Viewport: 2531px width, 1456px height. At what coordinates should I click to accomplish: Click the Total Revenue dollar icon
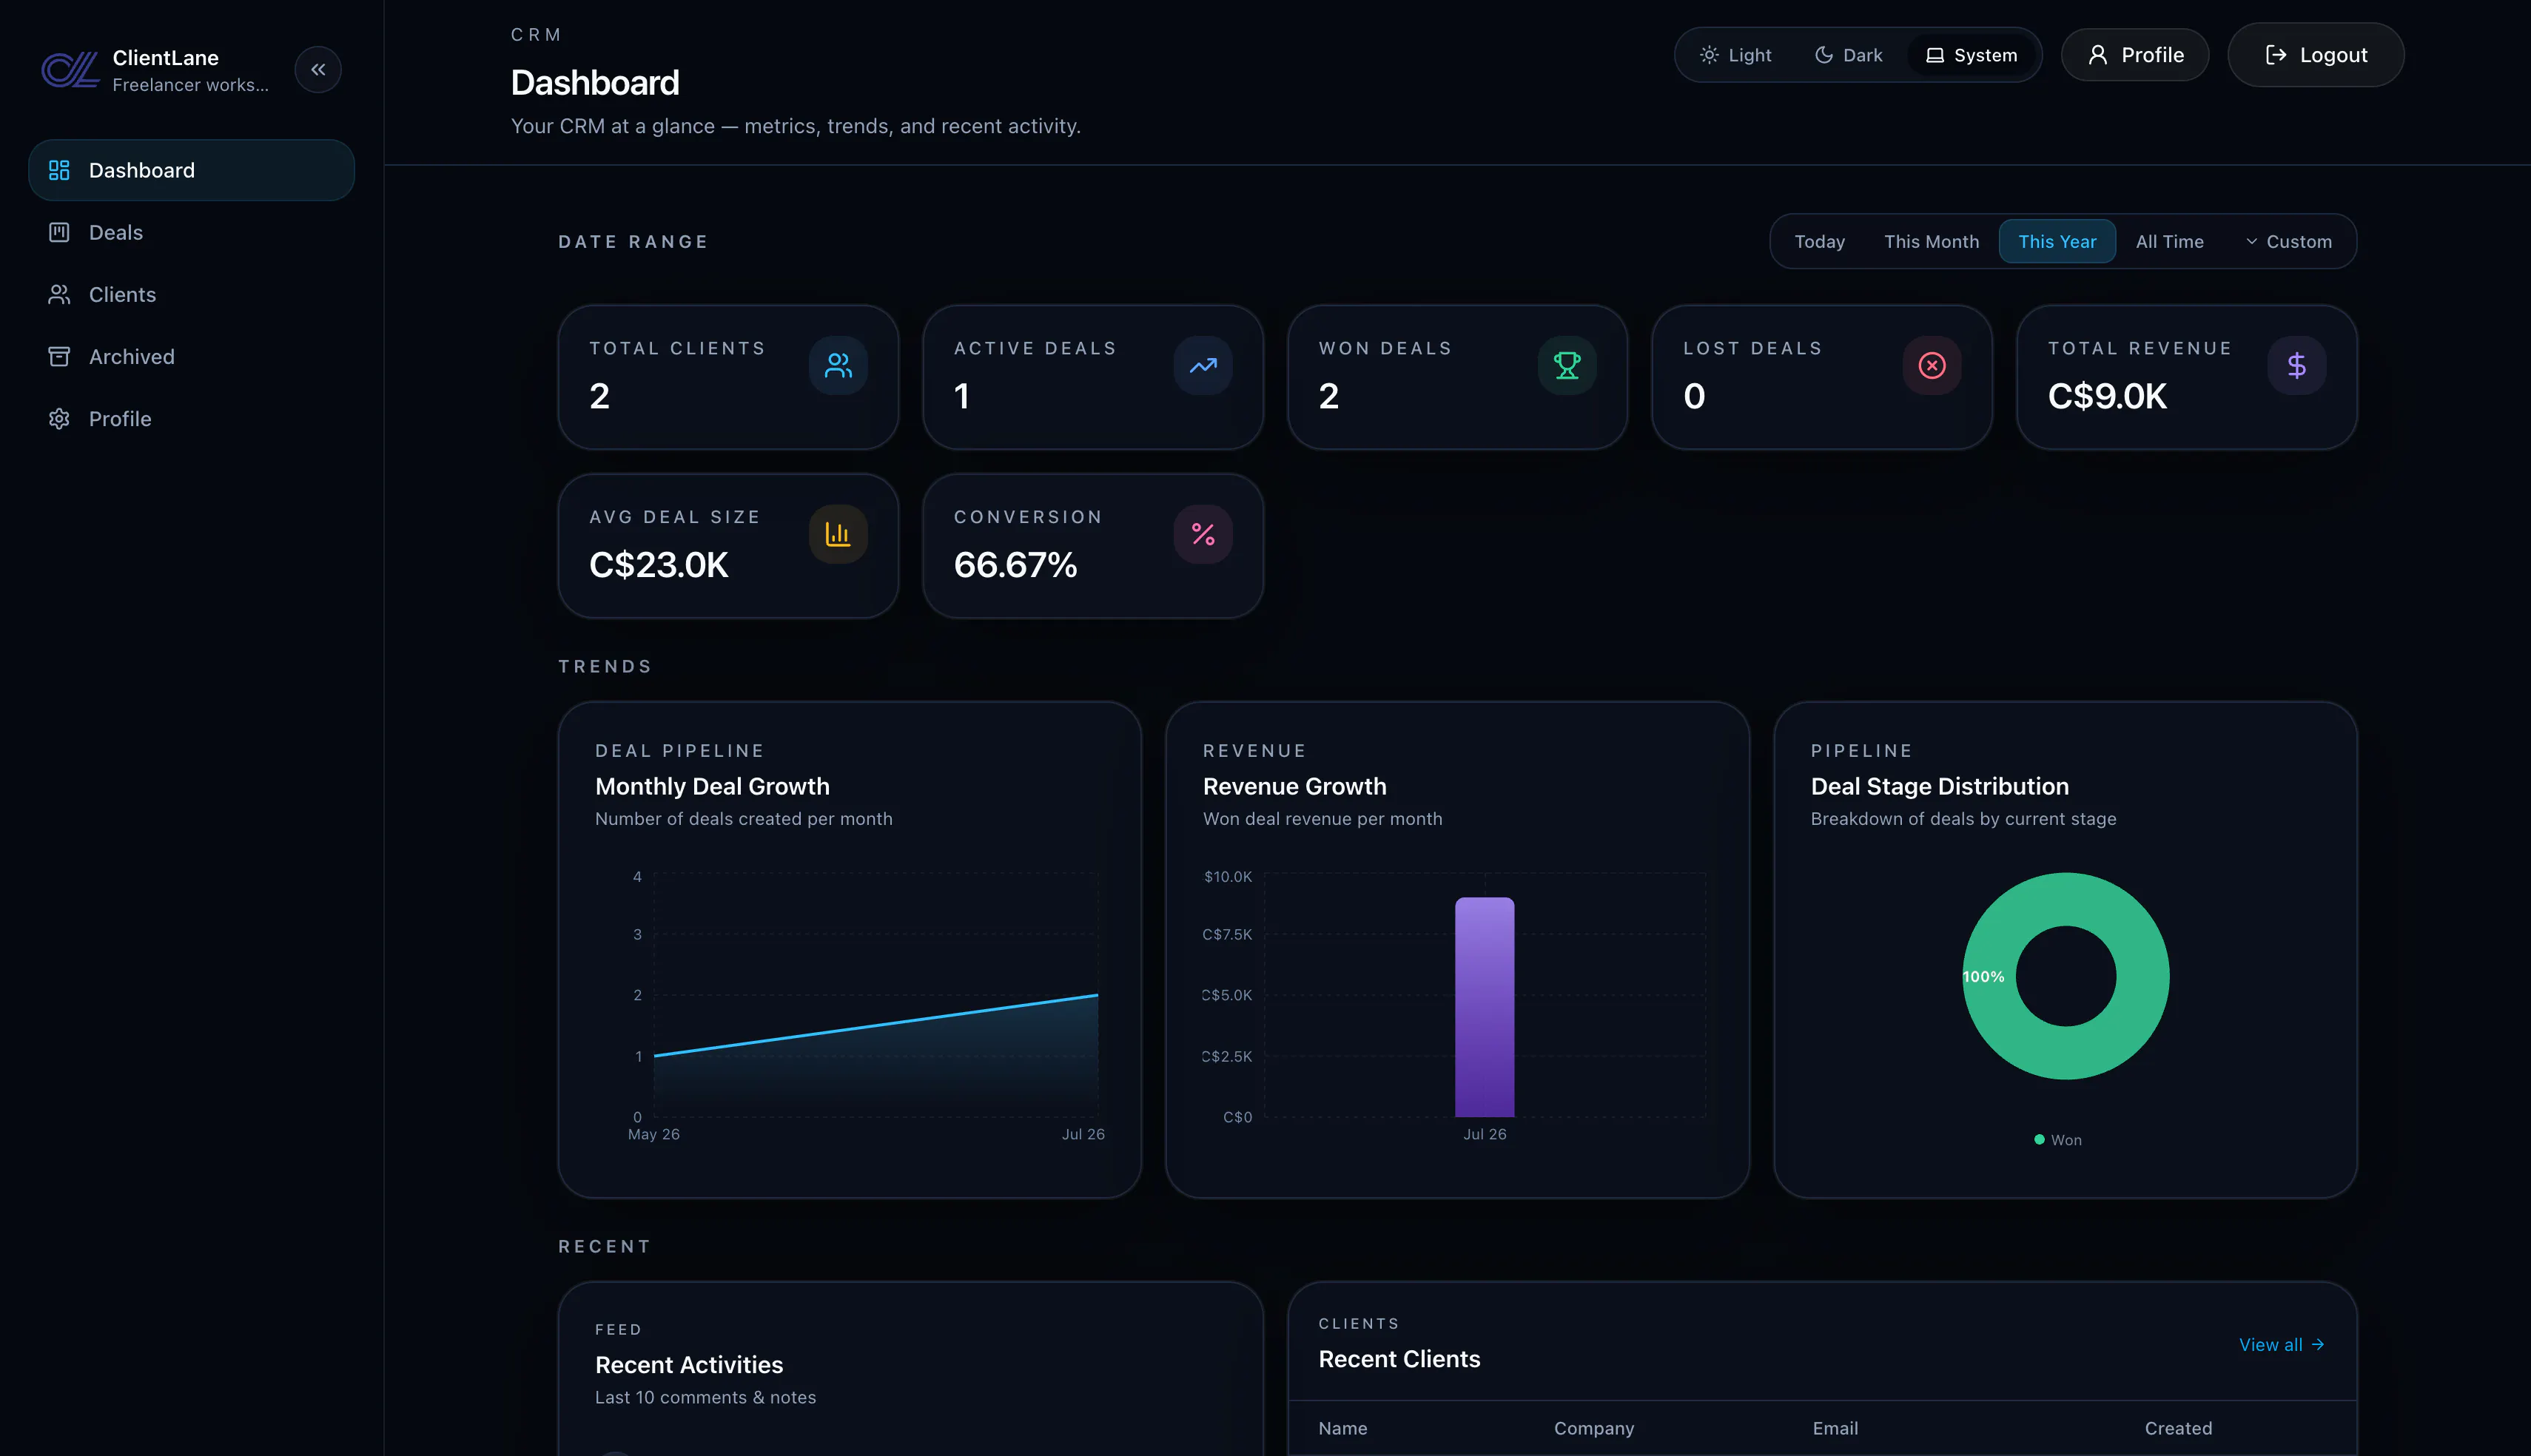click(2296, 366)
